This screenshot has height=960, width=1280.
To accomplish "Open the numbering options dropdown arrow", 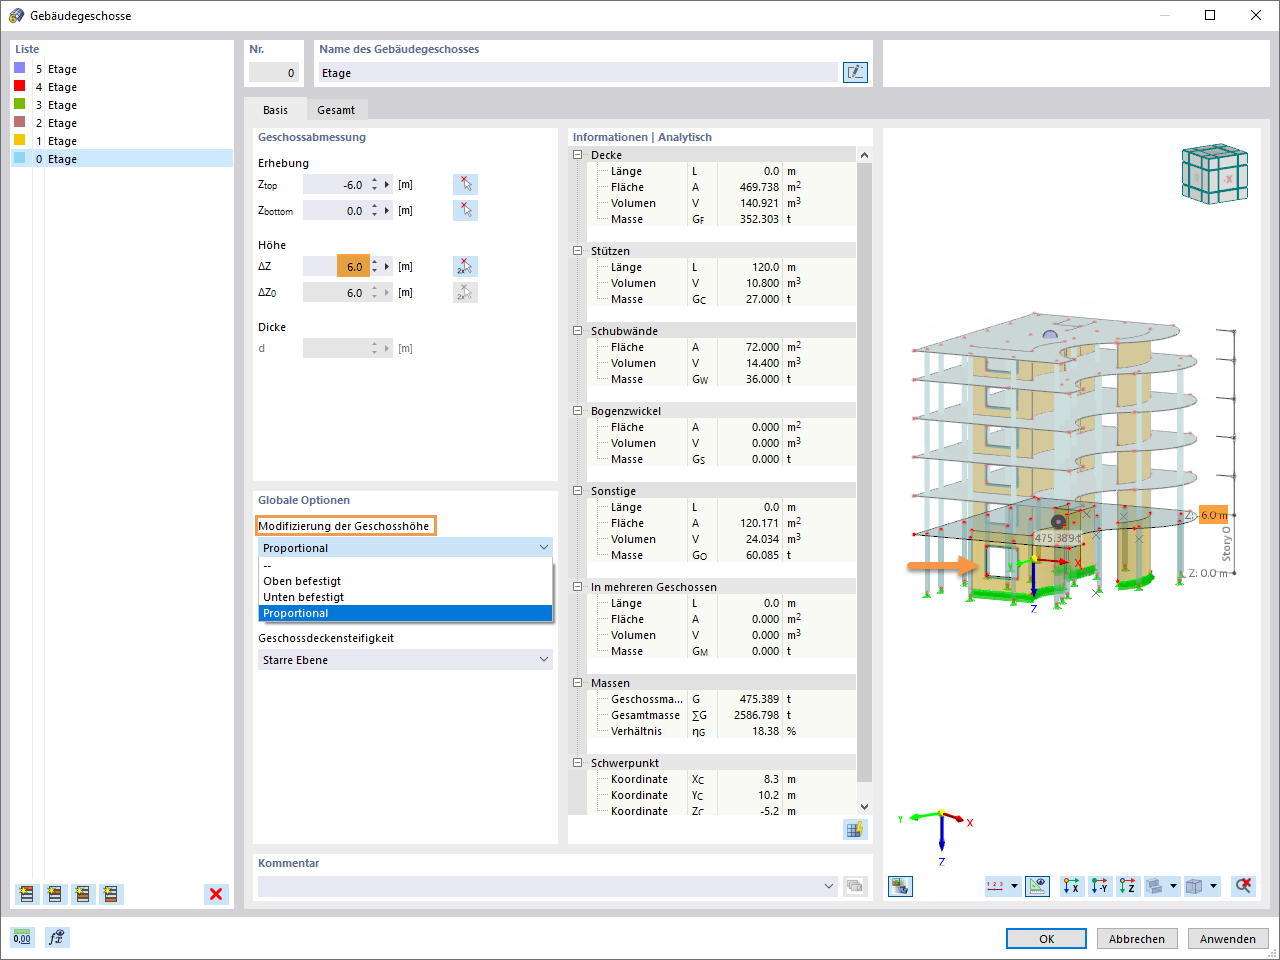I will pyautogui.click(x=1015, y=886).
